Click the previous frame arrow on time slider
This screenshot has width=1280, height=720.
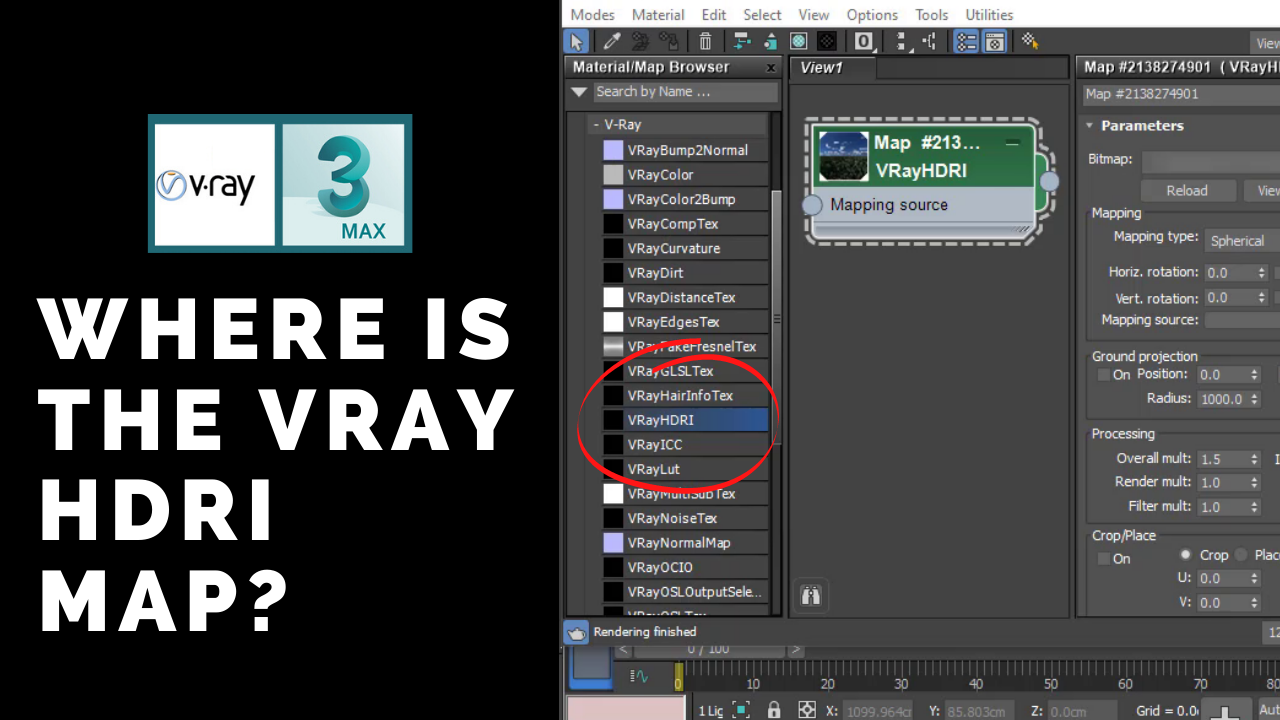tap(624, 649)
